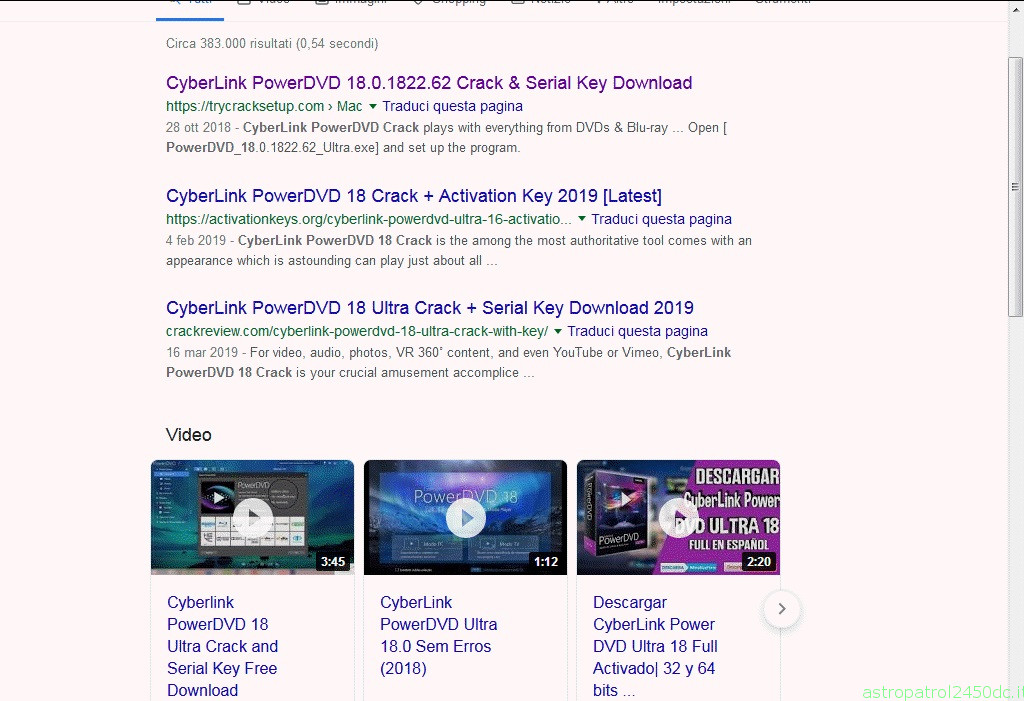Click the crackreview.com URL
This screenshot has width=1024, height=701.
point(357,331)
